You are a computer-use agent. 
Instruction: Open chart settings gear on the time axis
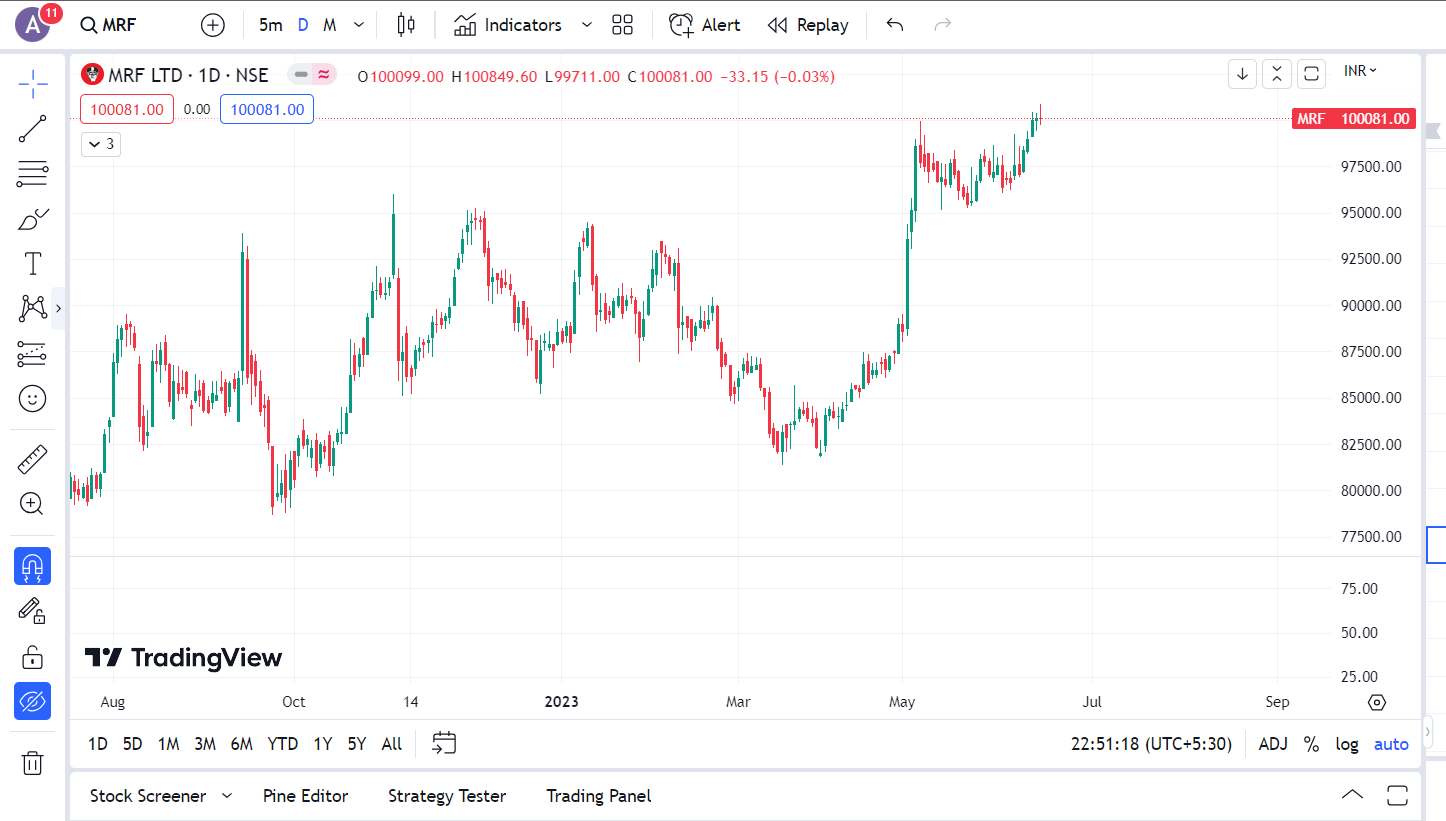pos(1377,702)
